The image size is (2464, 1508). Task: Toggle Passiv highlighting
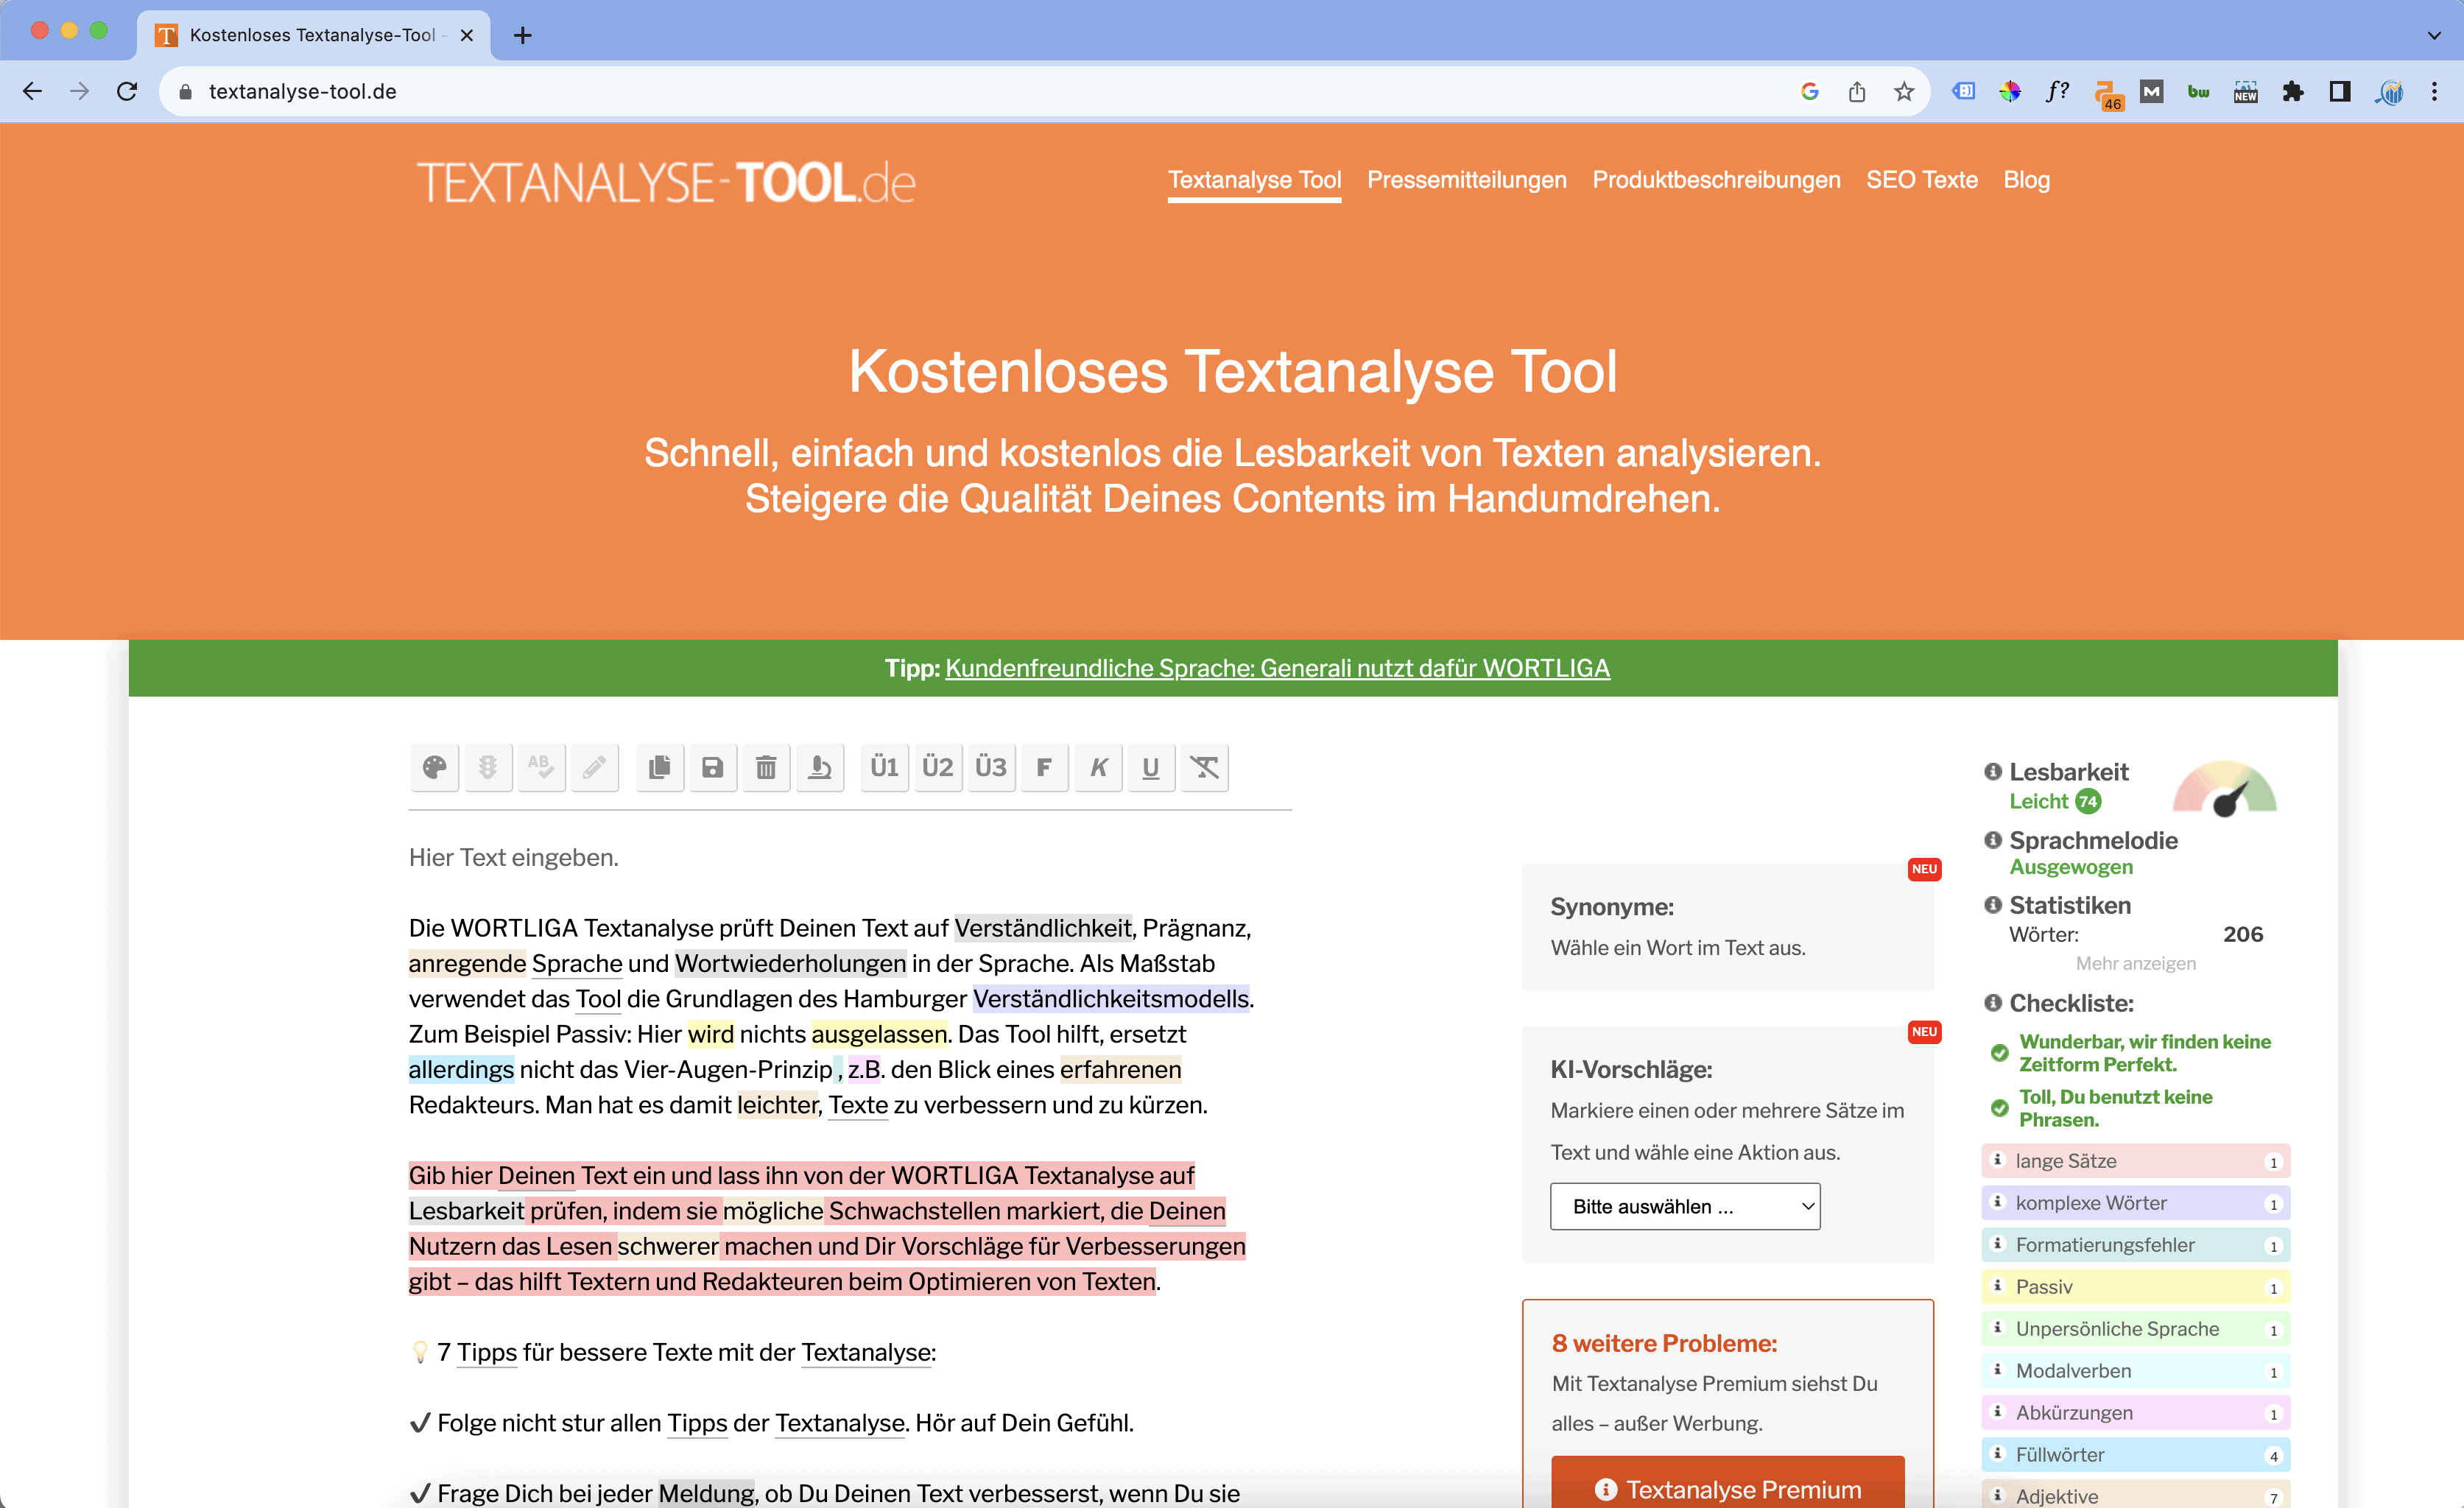(2136, 1287)
